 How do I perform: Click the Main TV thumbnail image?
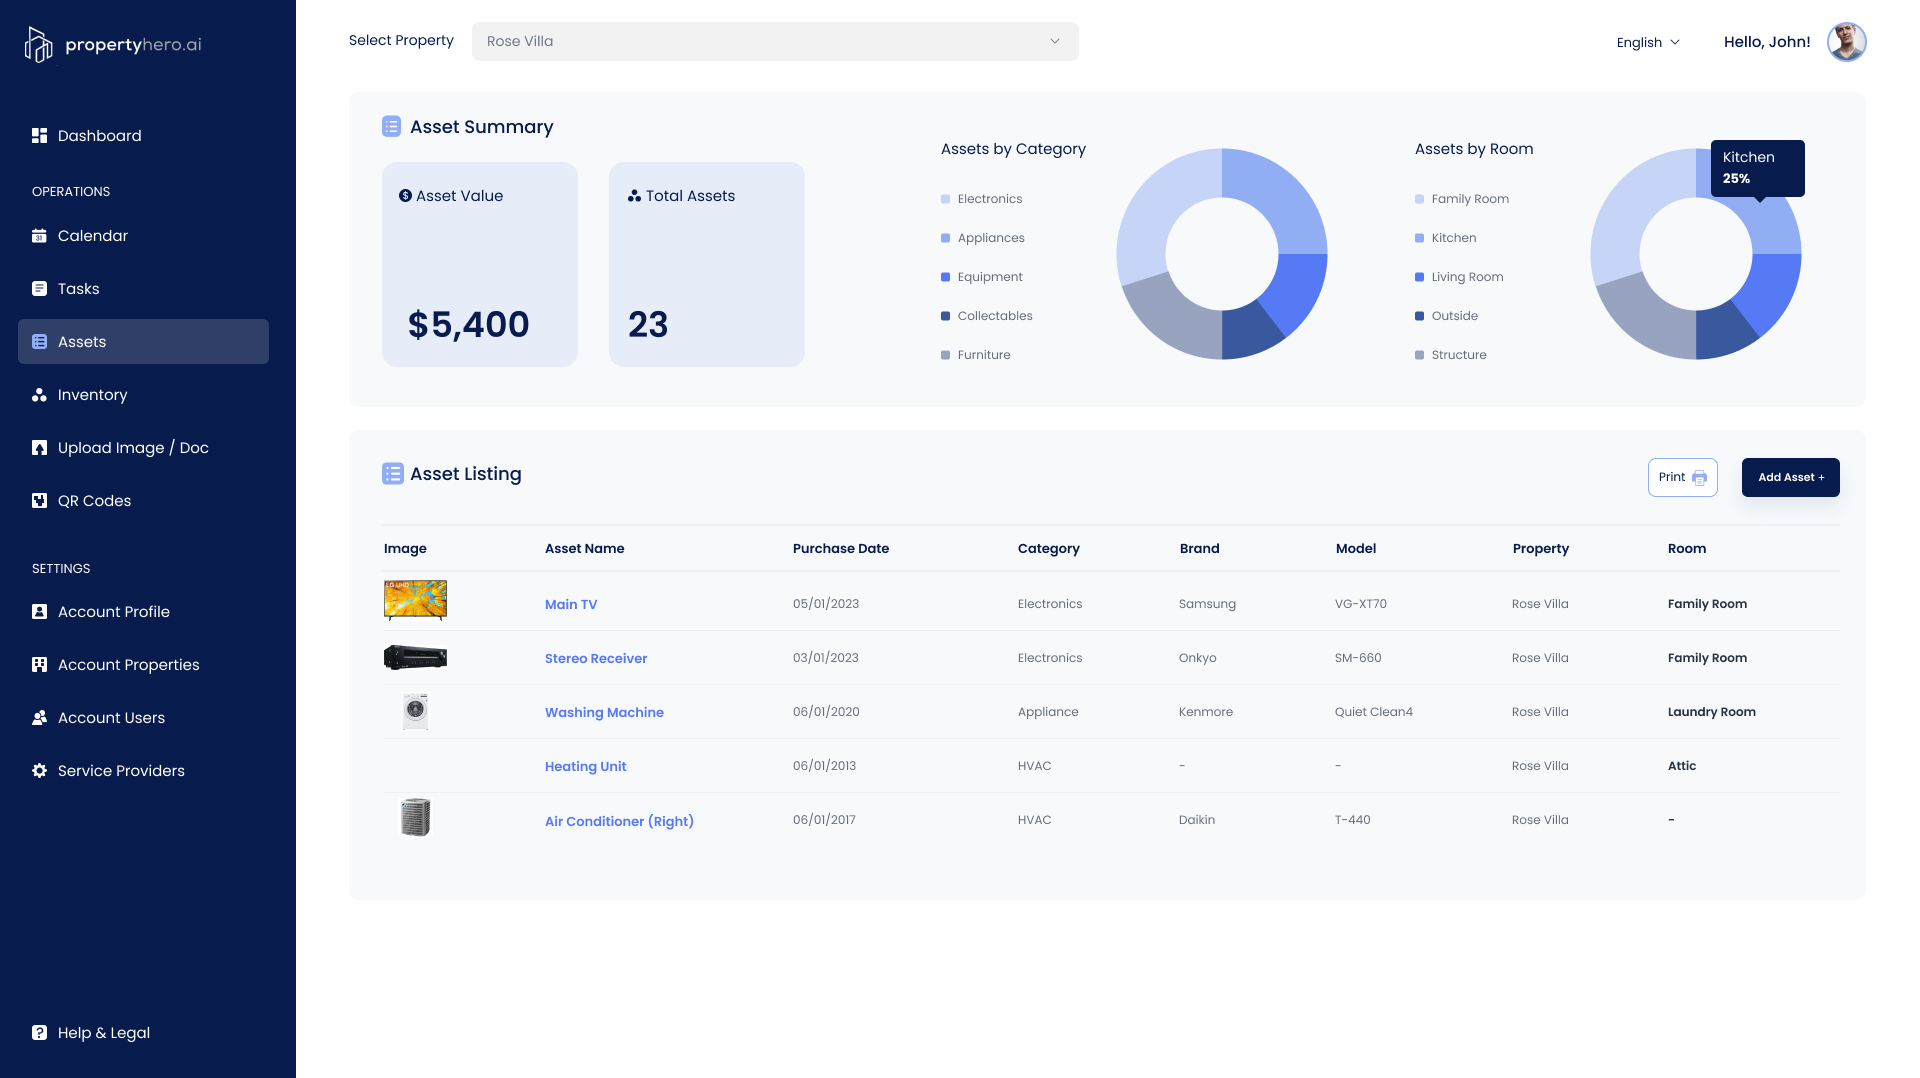[415, 600]
